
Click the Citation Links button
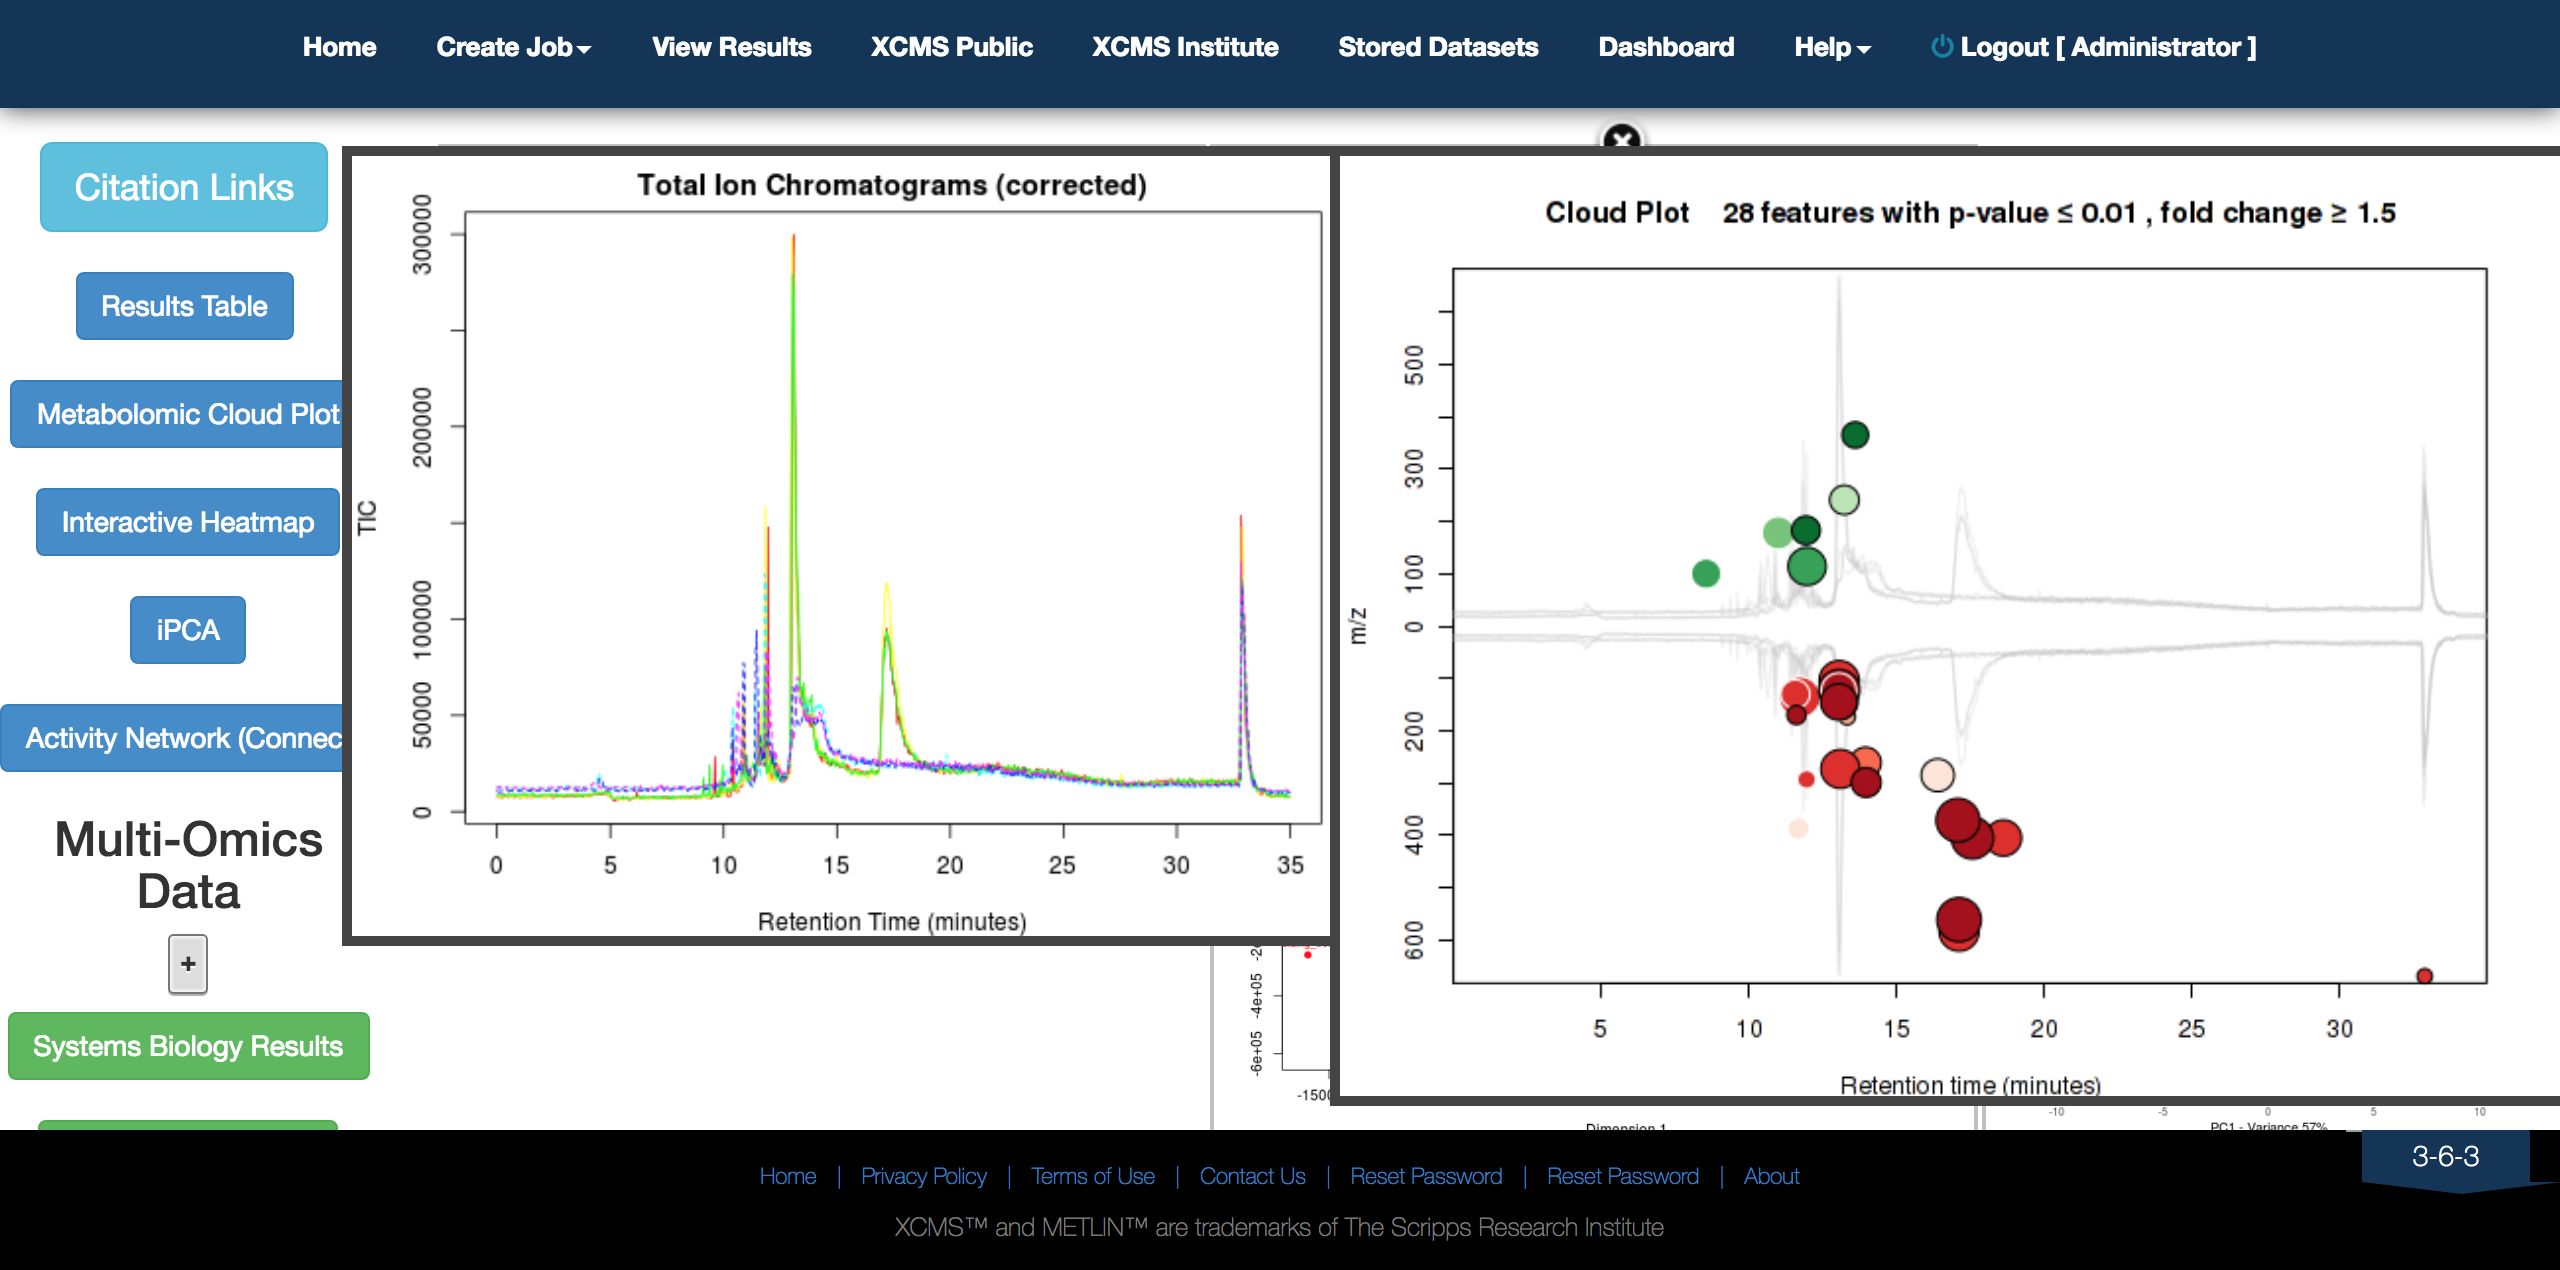pyautogui.click(x=184, y=187)
